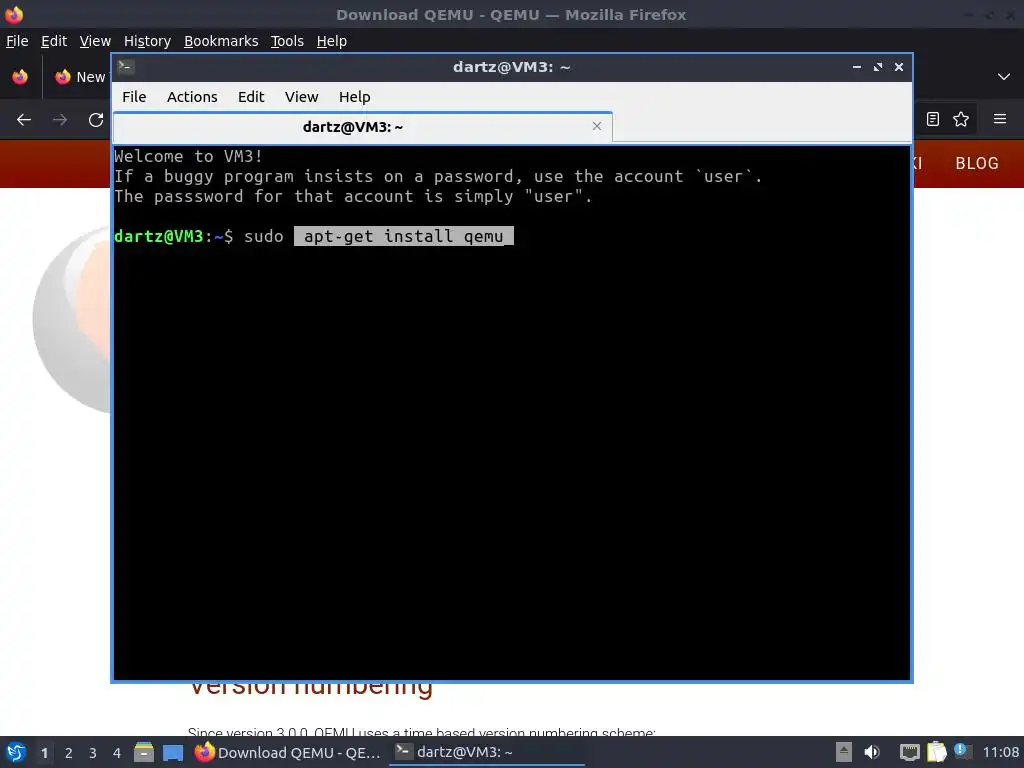Switch to desktop workspace 3

[93, 753]
